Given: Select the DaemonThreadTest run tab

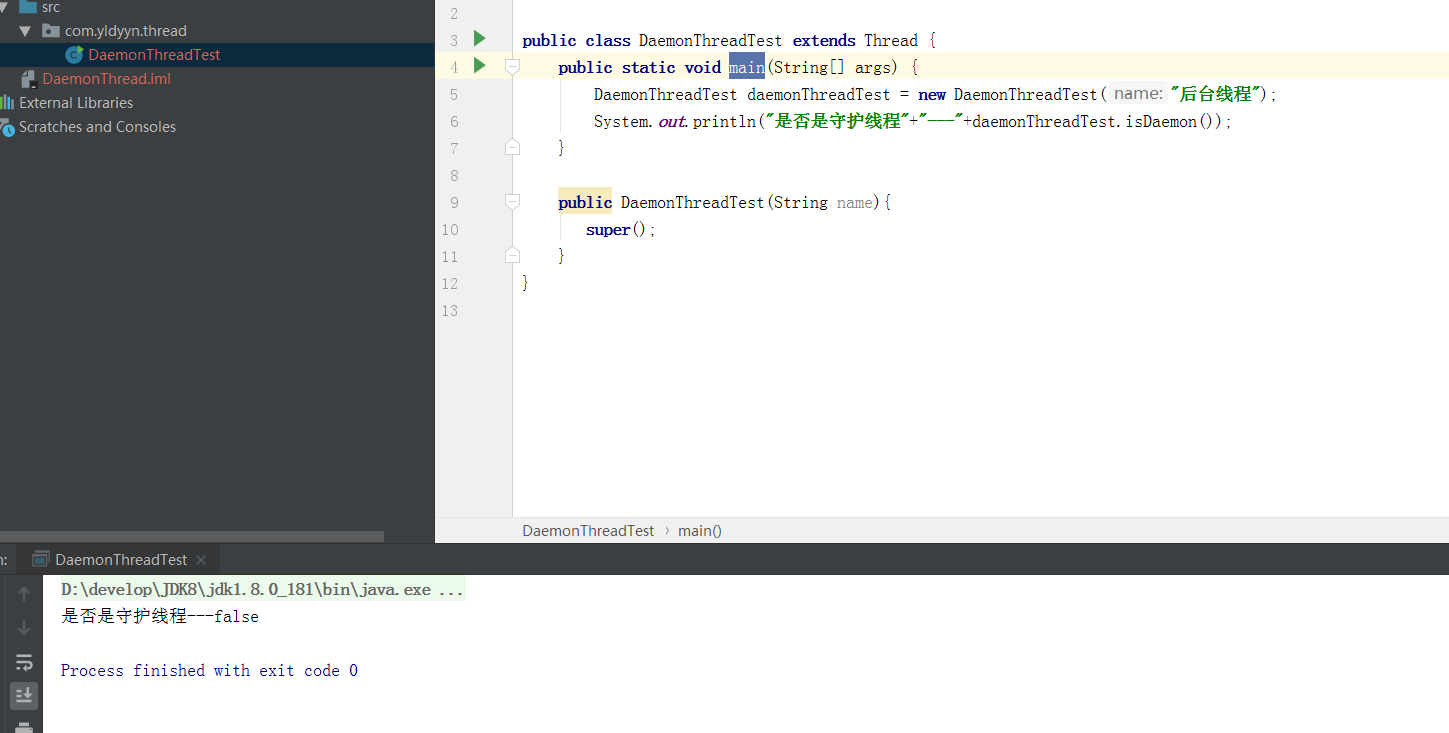Looking at the screenshot, I should (120, 560).
